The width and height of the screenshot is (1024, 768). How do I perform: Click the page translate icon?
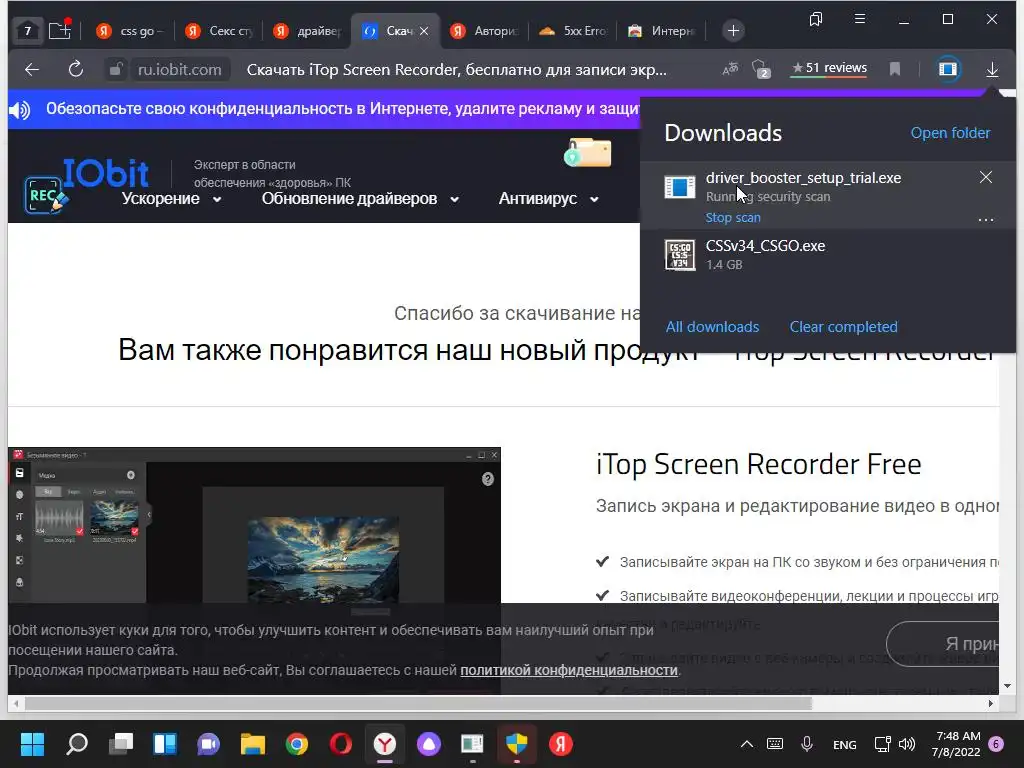click(x=730, y=68)
